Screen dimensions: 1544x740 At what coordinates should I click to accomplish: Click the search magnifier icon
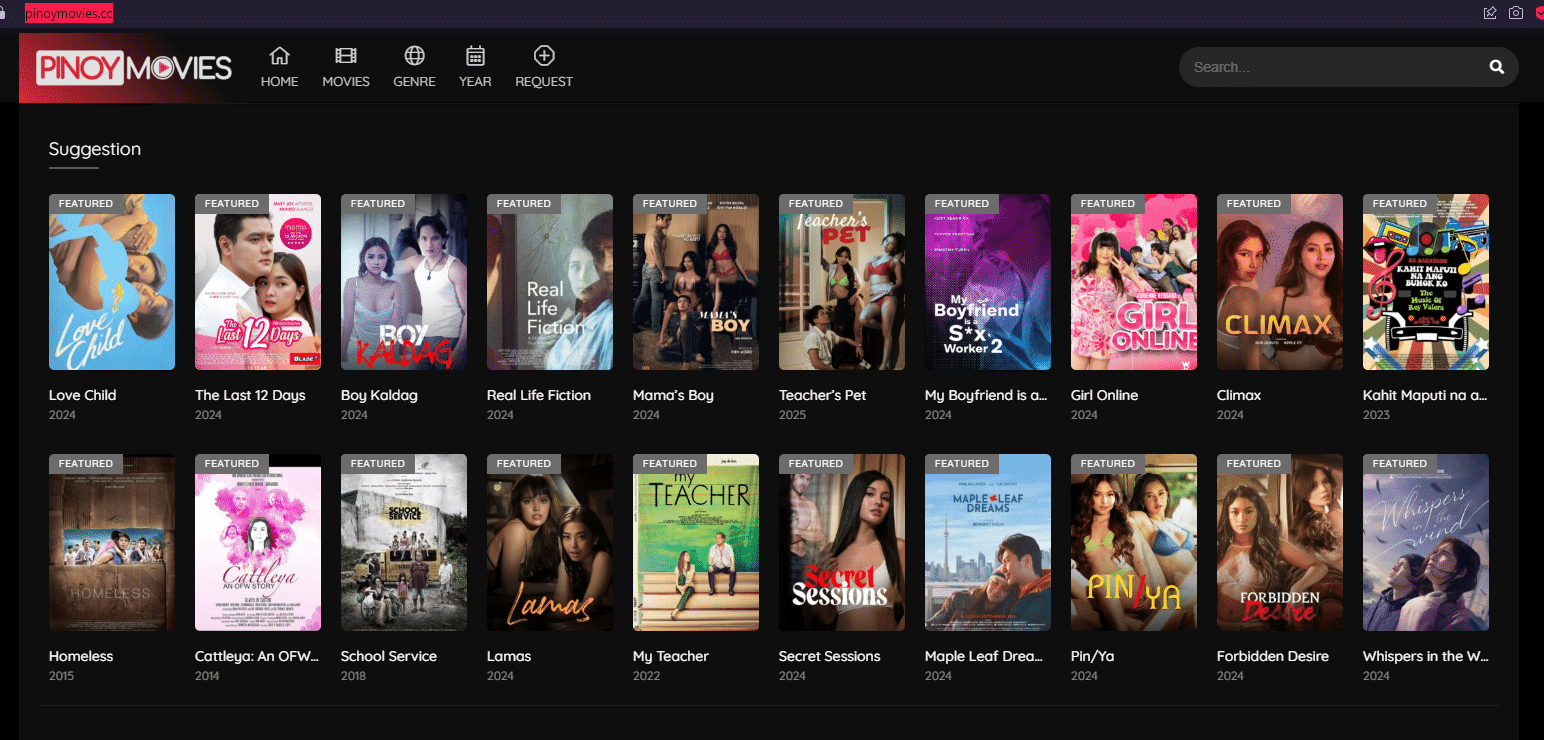[x=1497, y=67]
